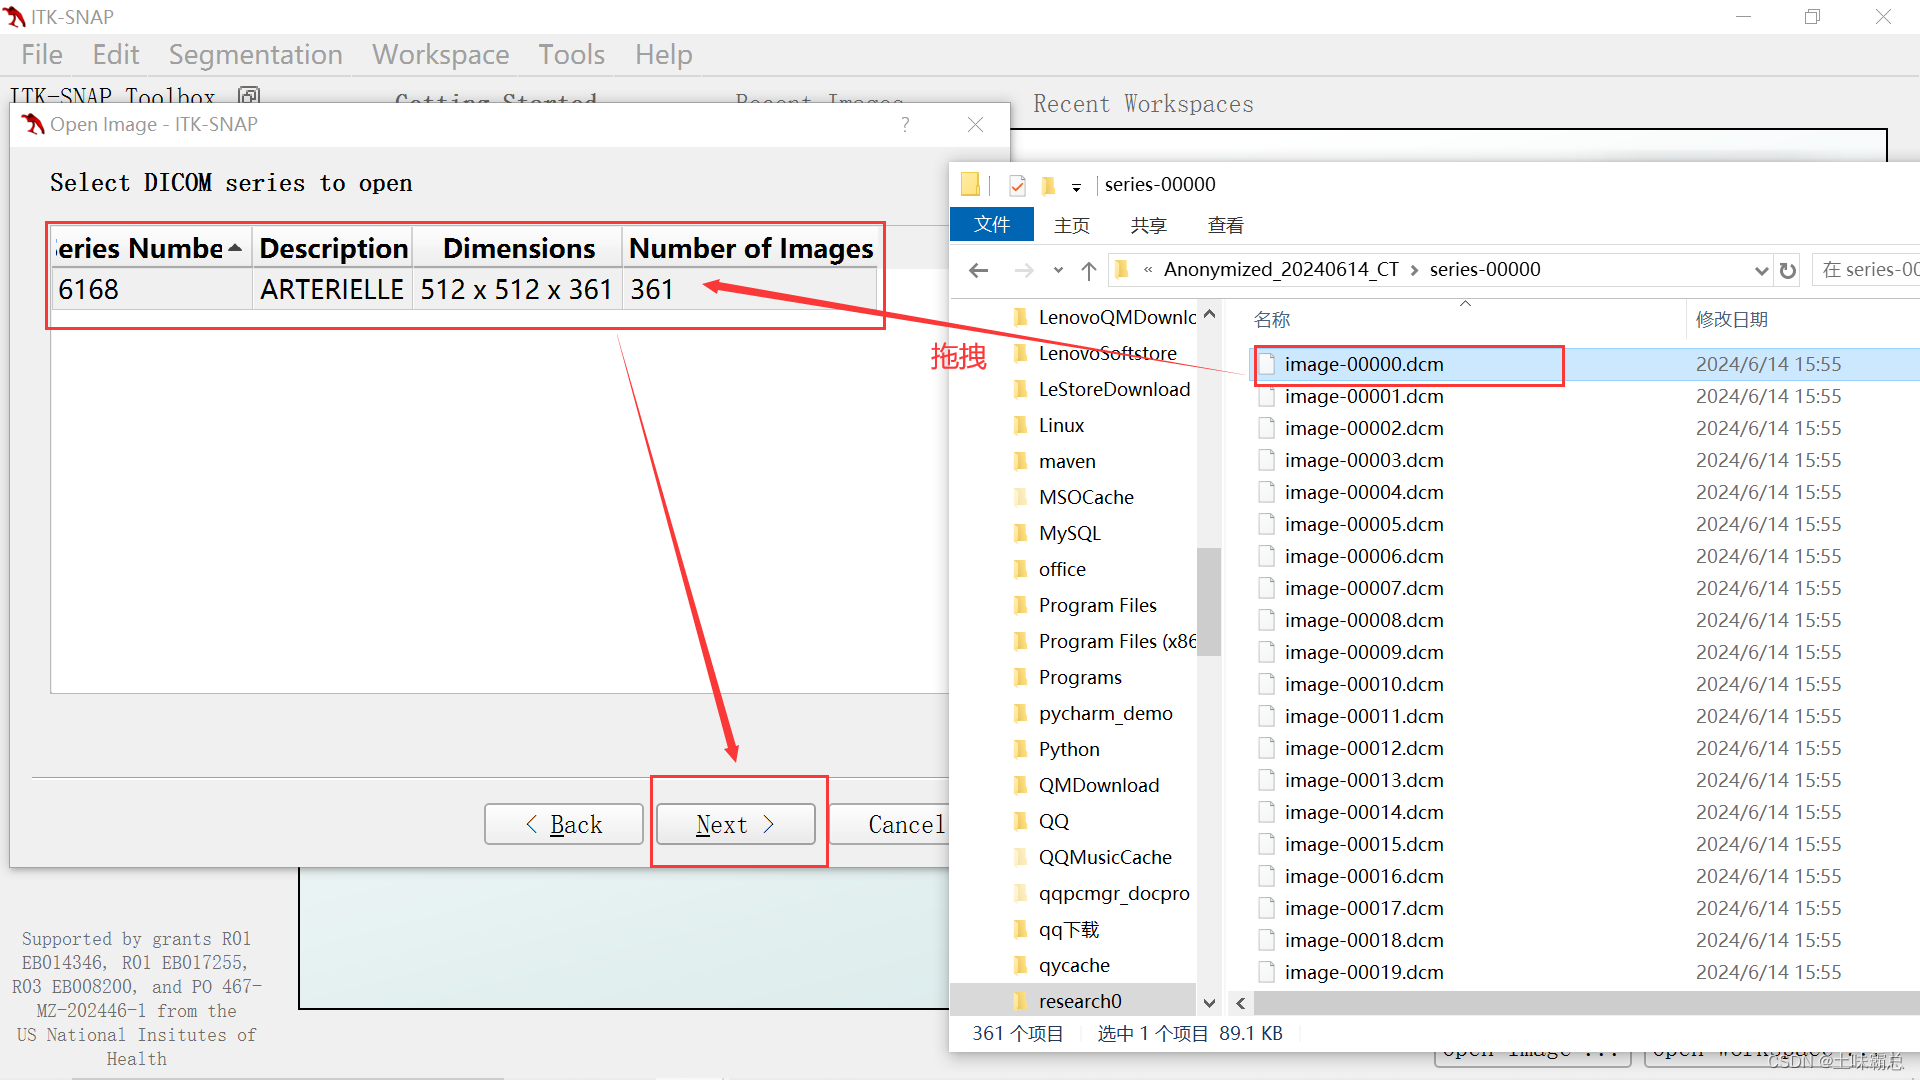Click the up-folder arrow icon
The image size is (1920, 1080).
tap(1089, 270)
